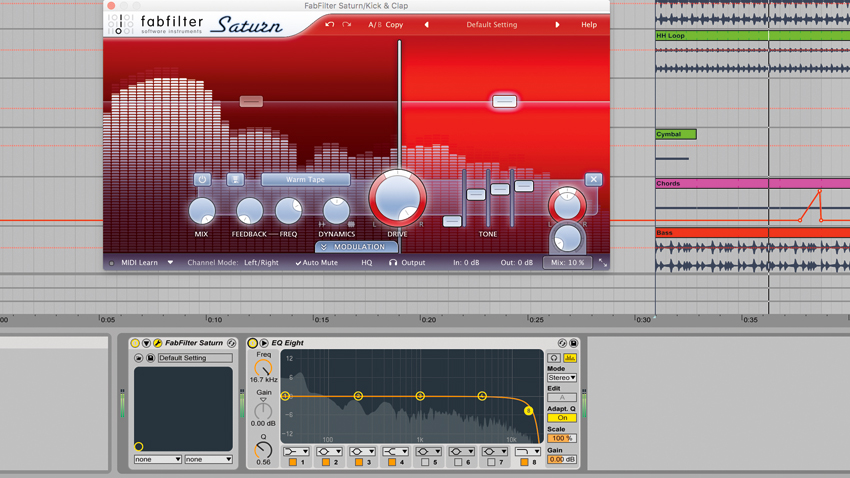The width and height of the screenshot is (850, 478).
Task: Select the HH Loop clip
Action: (x=753, y=36)
